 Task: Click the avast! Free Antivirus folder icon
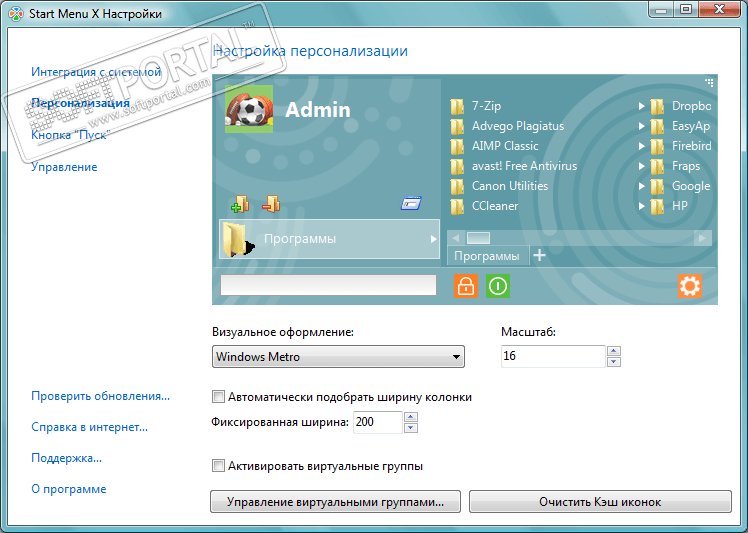pos(457,167)
